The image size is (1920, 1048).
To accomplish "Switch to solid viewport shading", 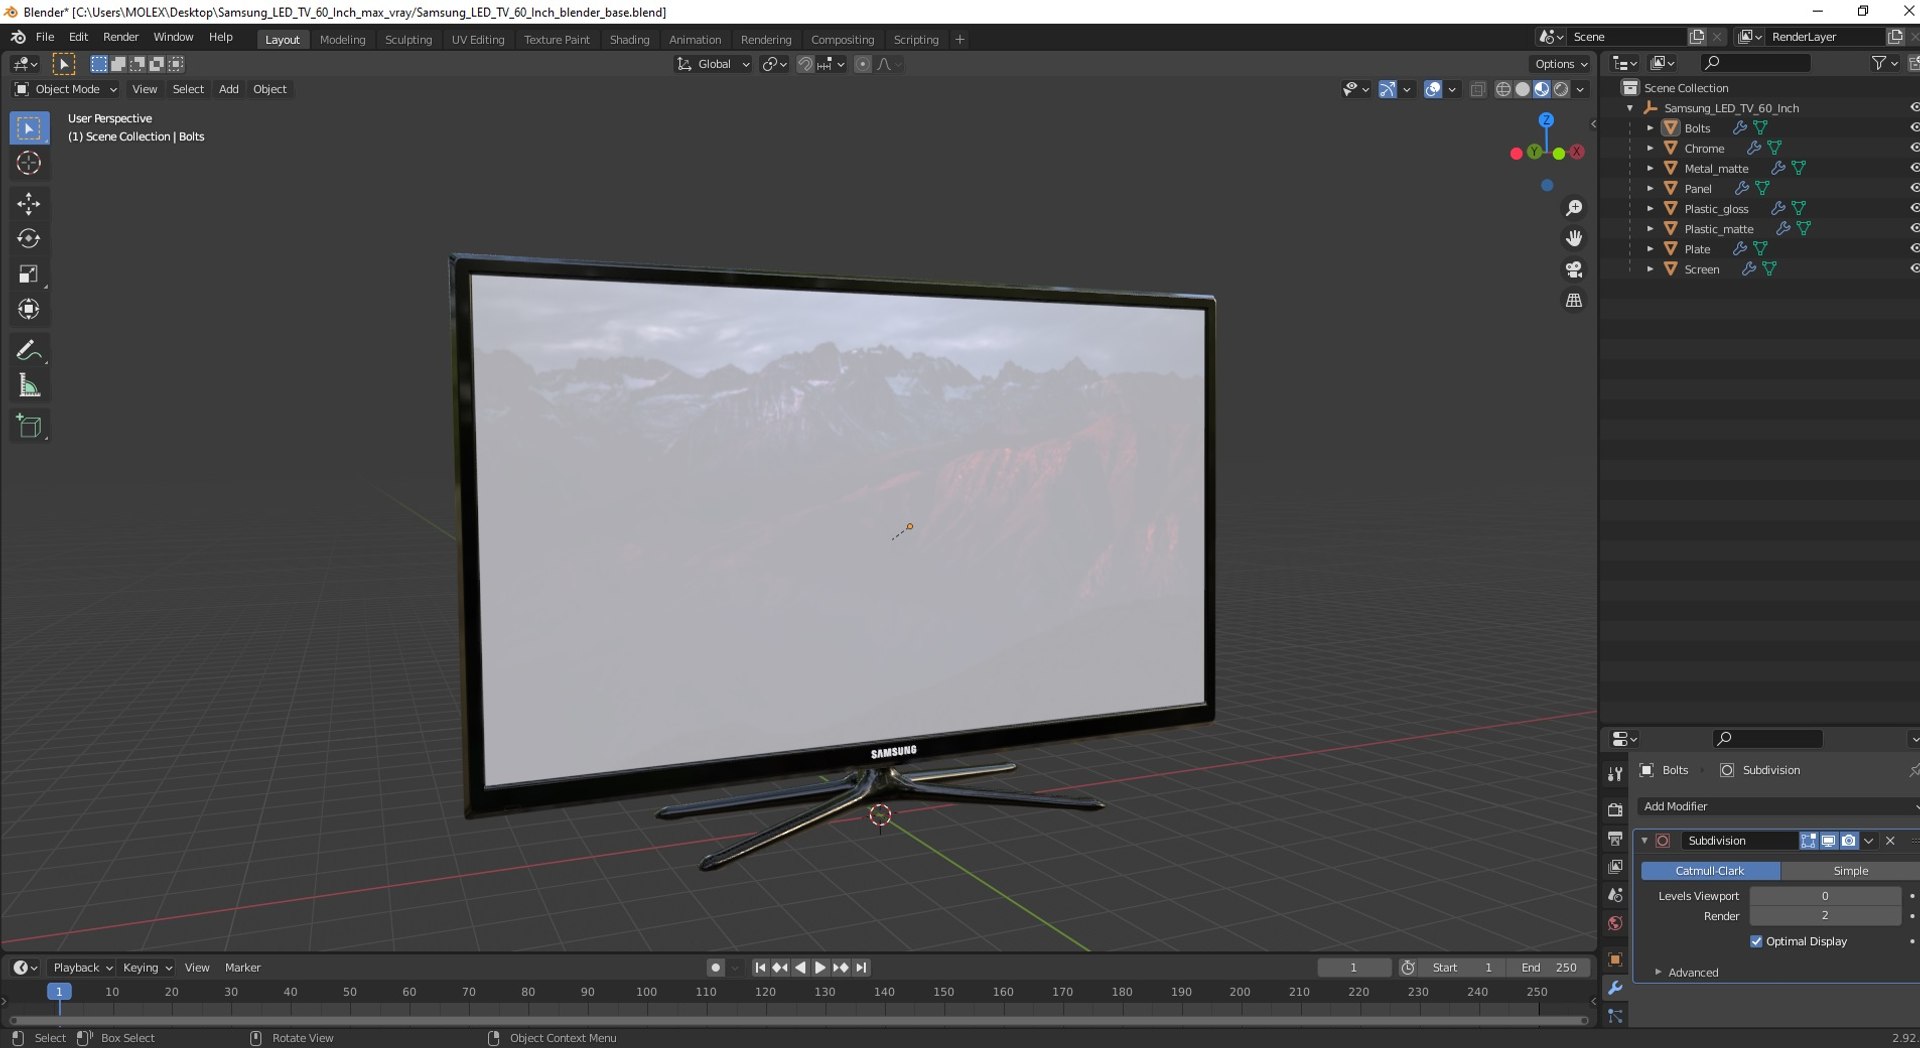I will [x=1522, y=89].
